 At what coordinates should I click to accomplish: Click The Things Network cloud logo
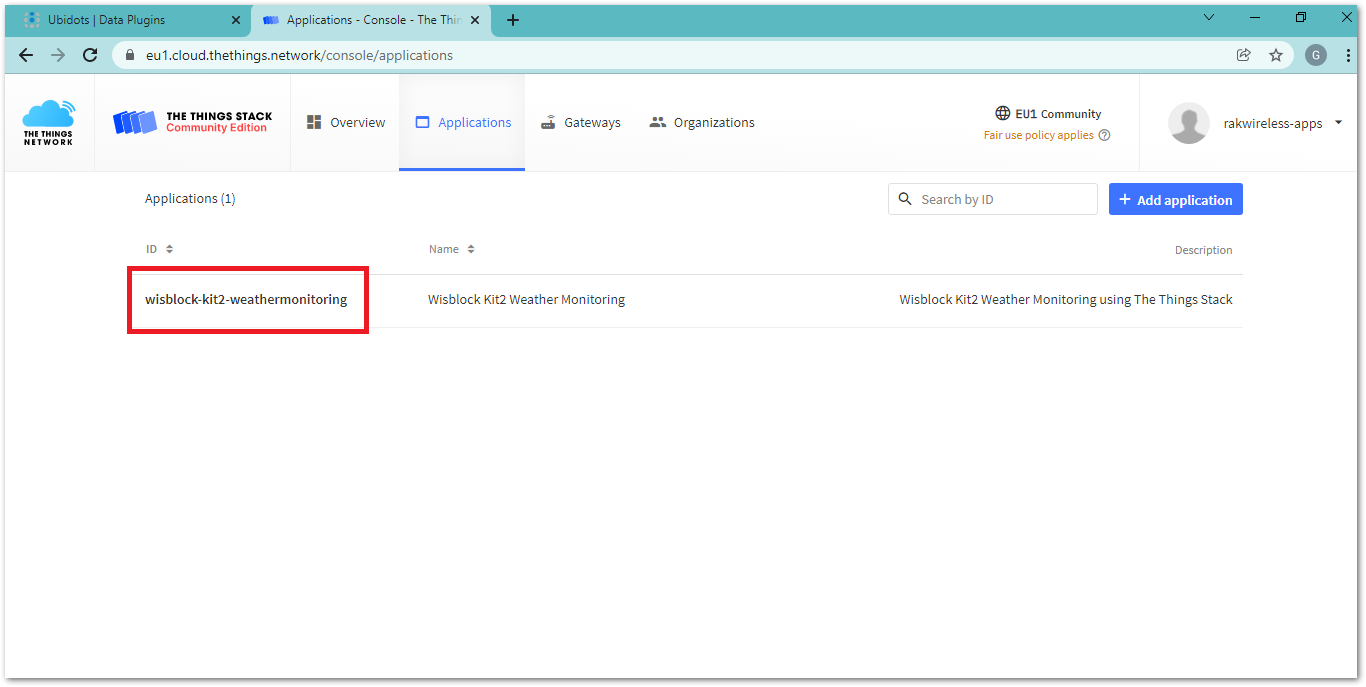pyautogui.click(x=48, y=123)
